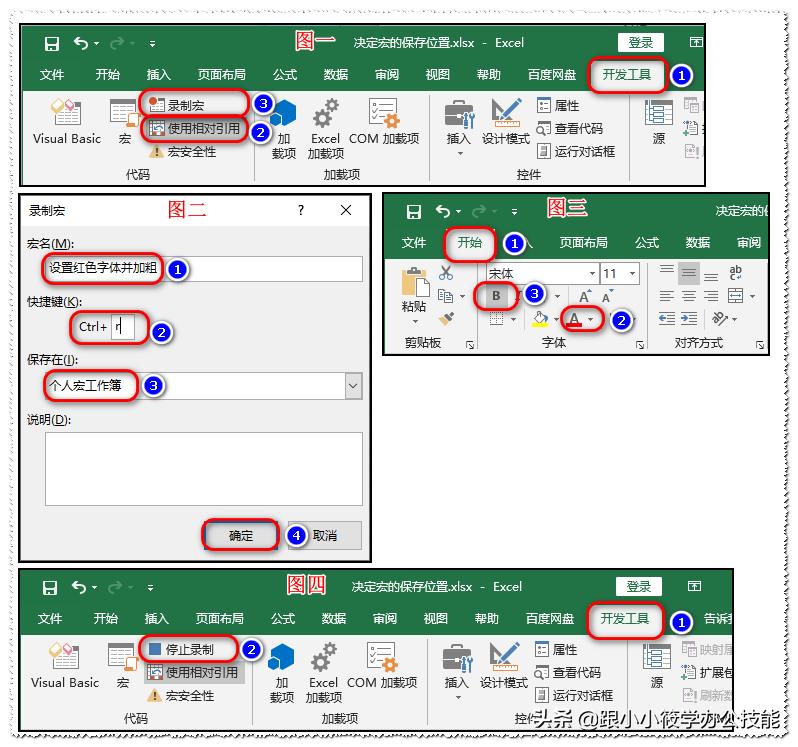Click the ribbon display options icon in Figure 1

point(696,42)
